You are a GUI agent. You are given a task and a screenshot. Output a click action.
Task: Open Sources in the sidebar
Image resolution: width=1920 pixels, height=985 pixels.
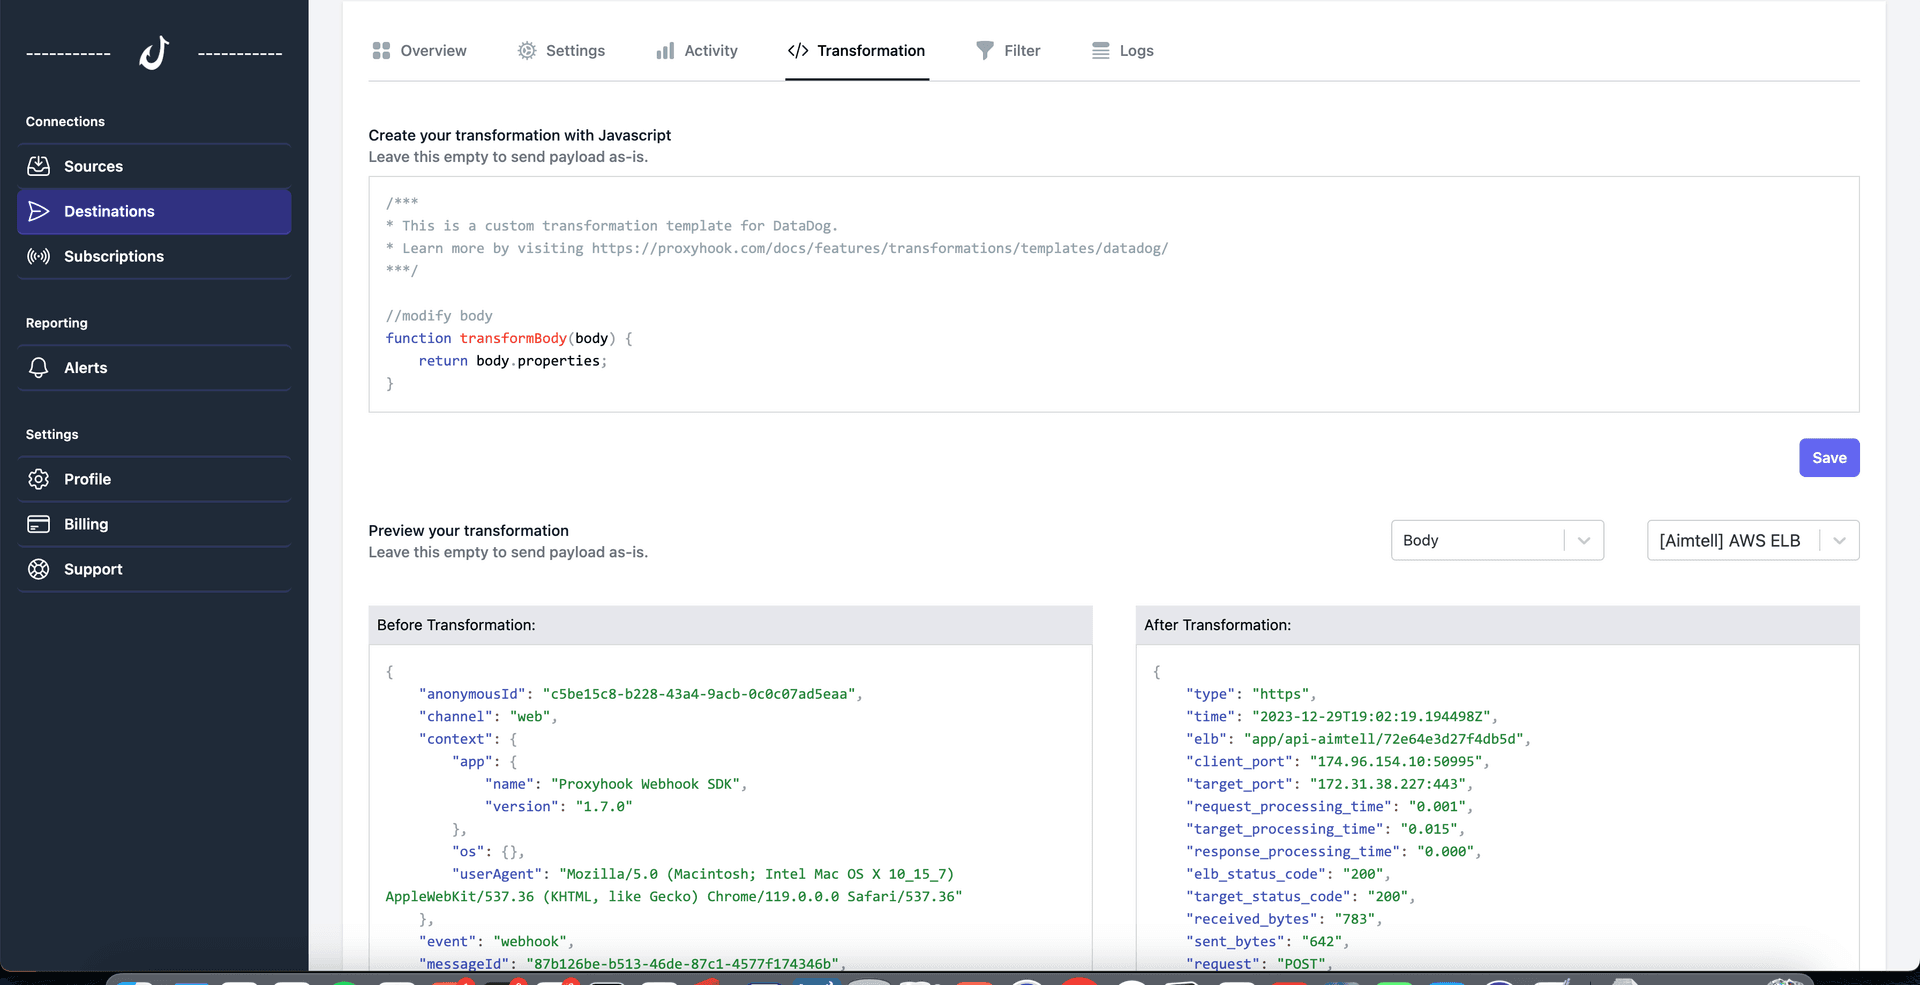[154, 166]
